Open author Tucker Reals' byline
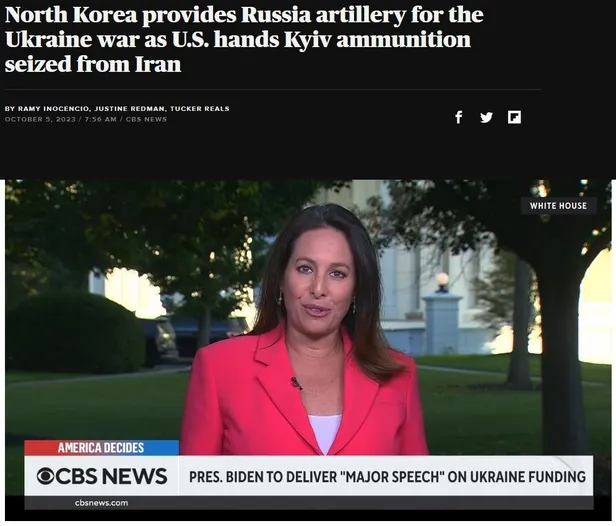This screenshot has width=616, height=526. (x=200, y=108)
